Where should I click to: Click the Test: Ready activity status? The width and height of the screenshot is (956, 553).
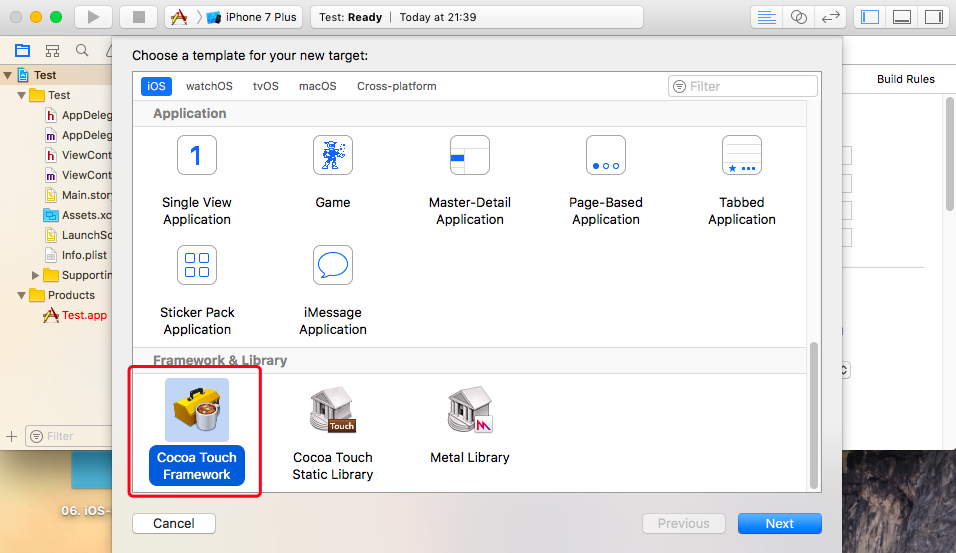tap(351, 17)
